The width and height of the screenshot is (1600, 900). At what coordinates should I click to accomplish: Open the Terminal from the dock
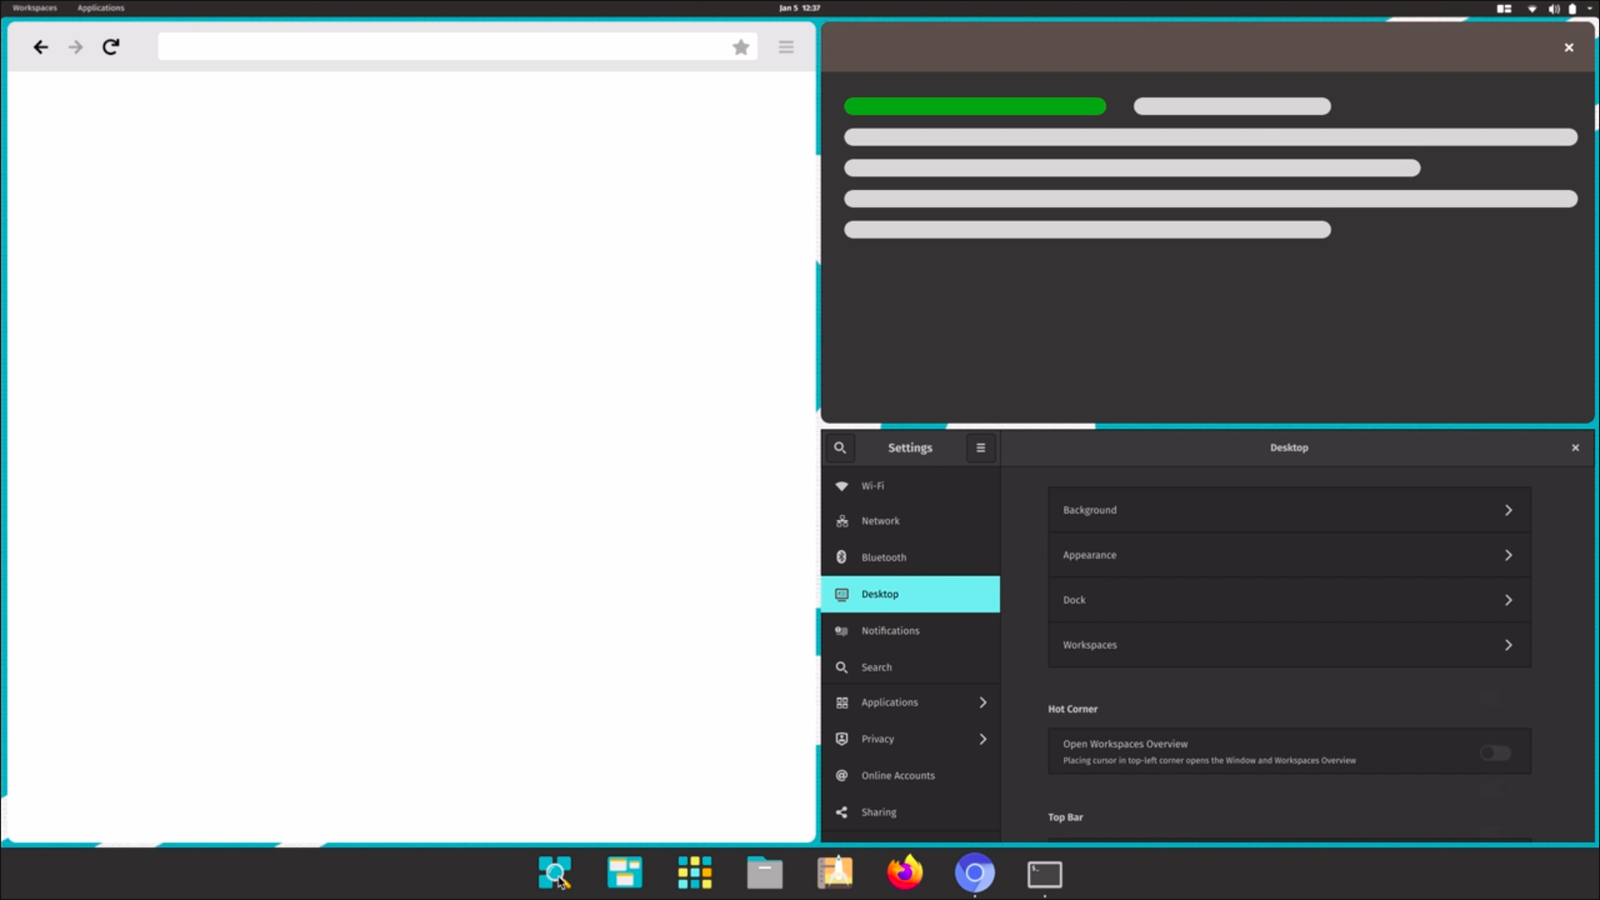pos(1044,874)
